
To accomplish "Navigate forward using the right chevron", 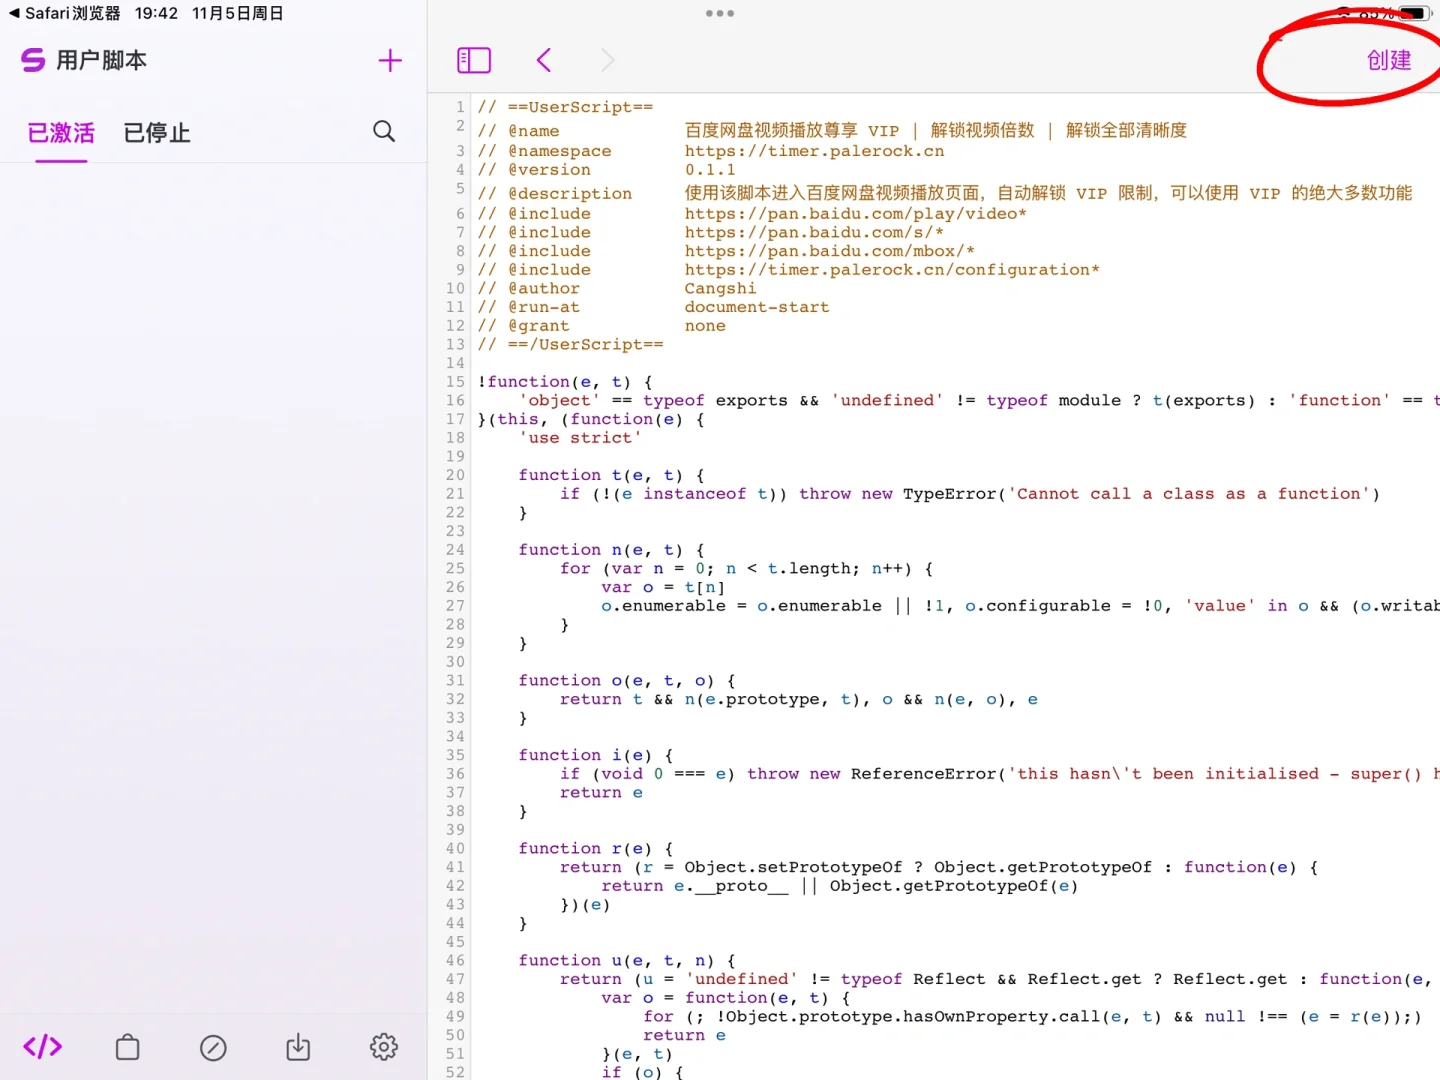I will coord(608,60).
